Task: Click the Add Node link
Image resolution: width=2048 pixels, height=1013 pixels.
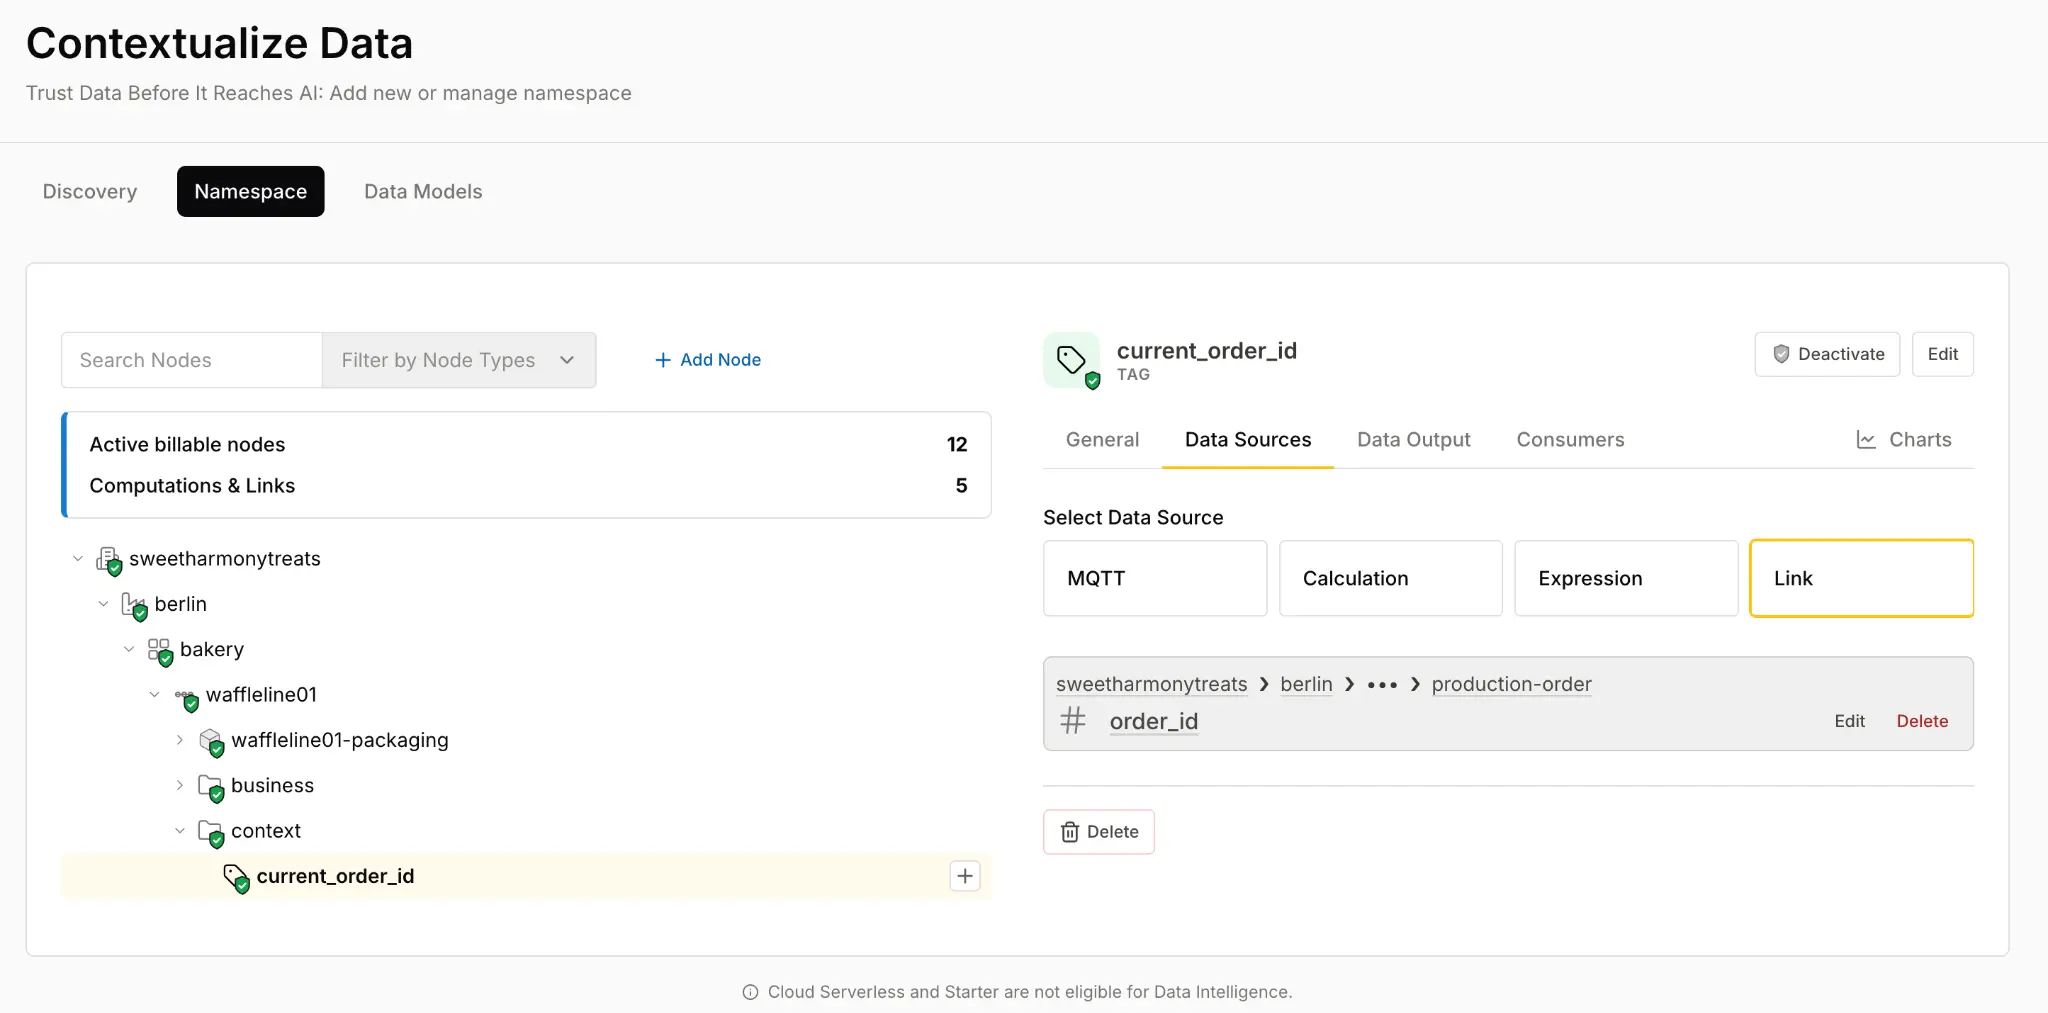Action: (x=708, y=360)
